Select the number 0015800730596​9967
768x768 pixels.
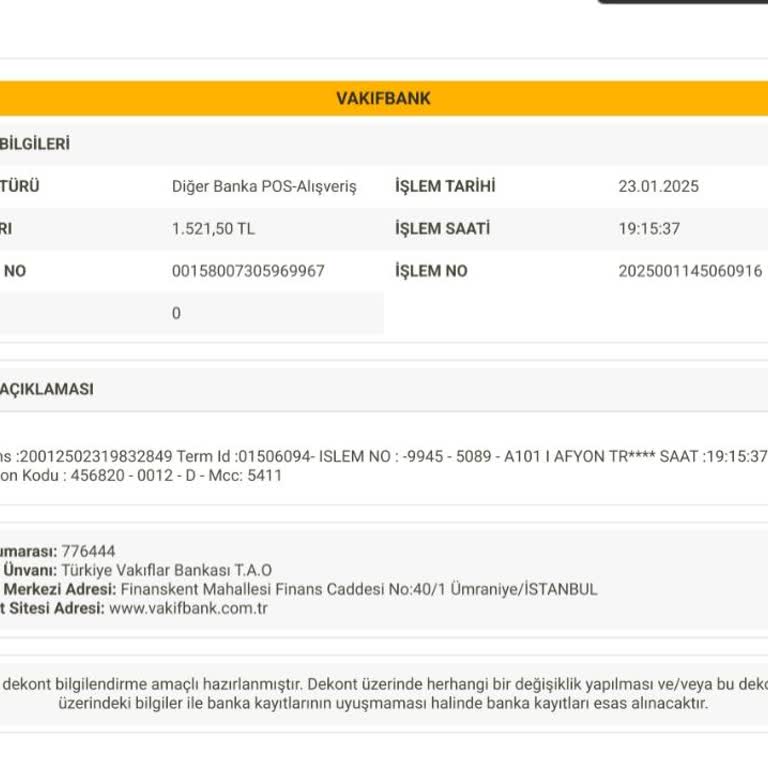(248, 271)
